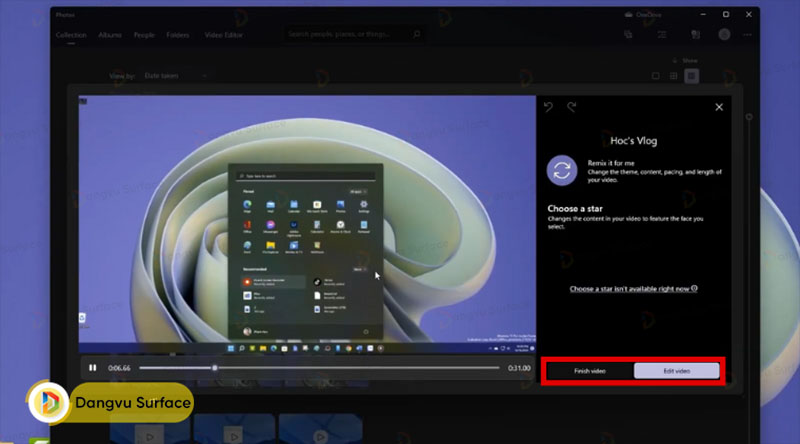Viewport: 800px width, 444px height.
Task: Go to the Video Editor tab
Action: click(x=223, y=35)
